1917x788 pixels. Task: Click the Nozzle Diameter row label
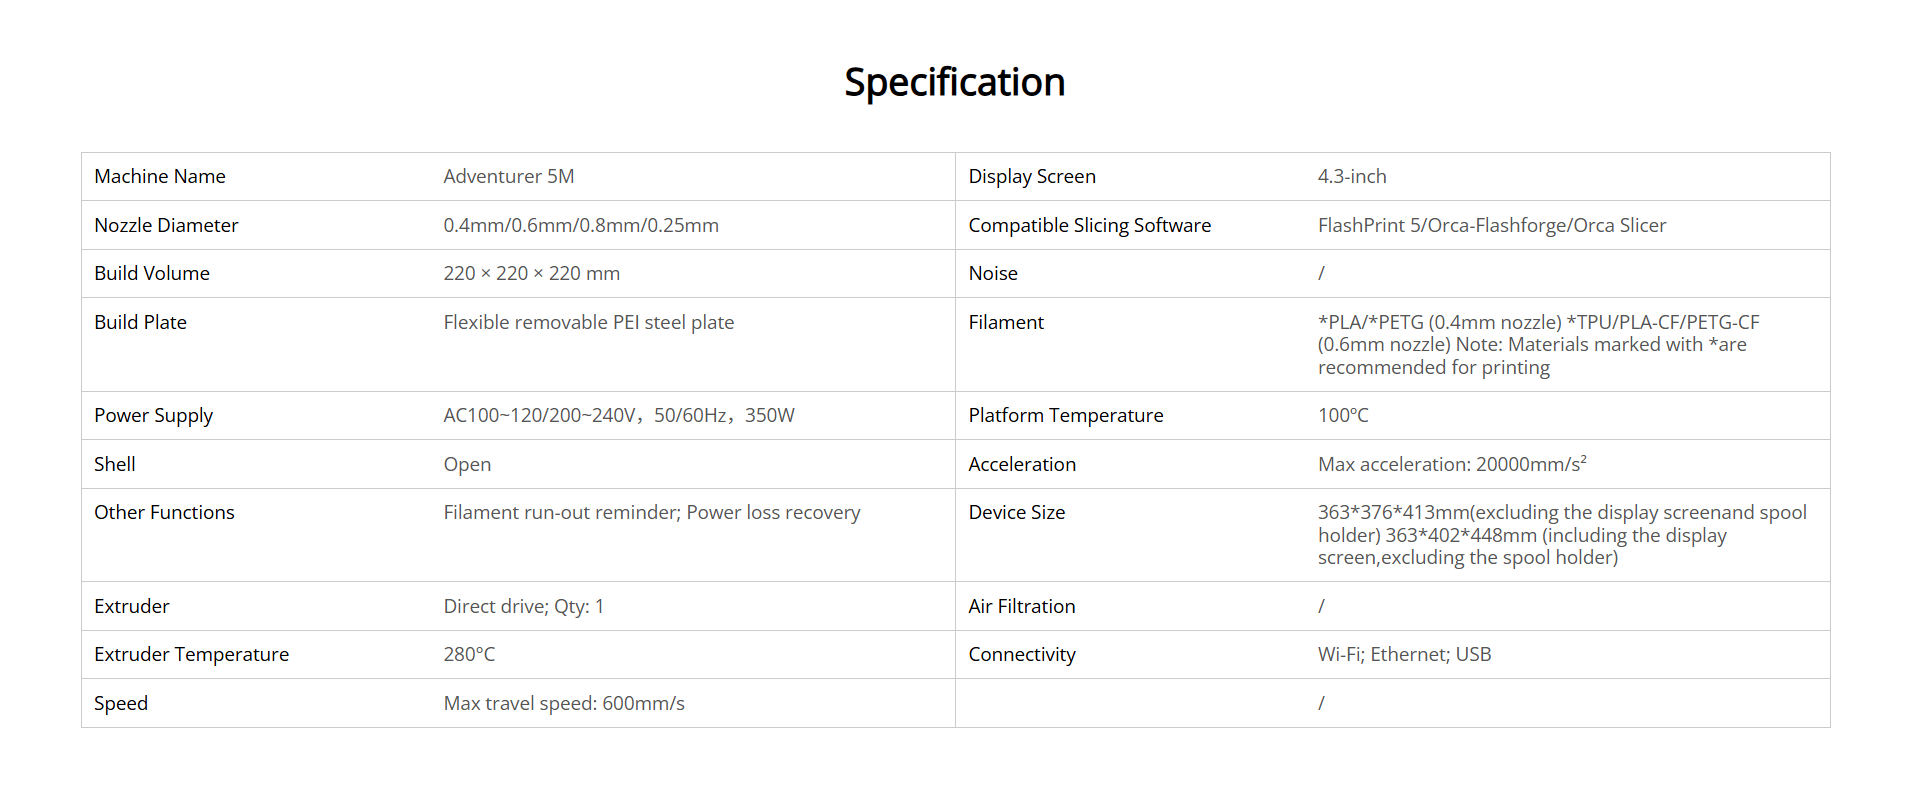(166, 226)
